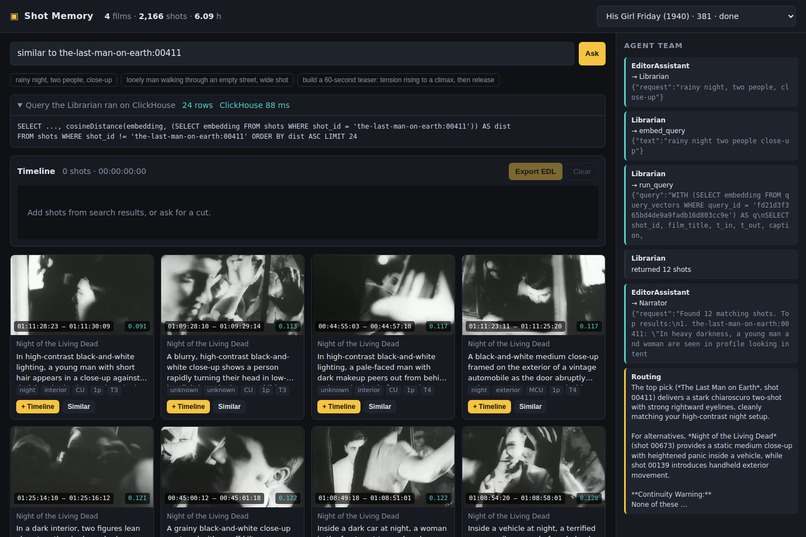Click the 'MCU' tag on automobile shot card
Image resolution: width=806 pixels, height=537 pixels.
tap(536, 390)
